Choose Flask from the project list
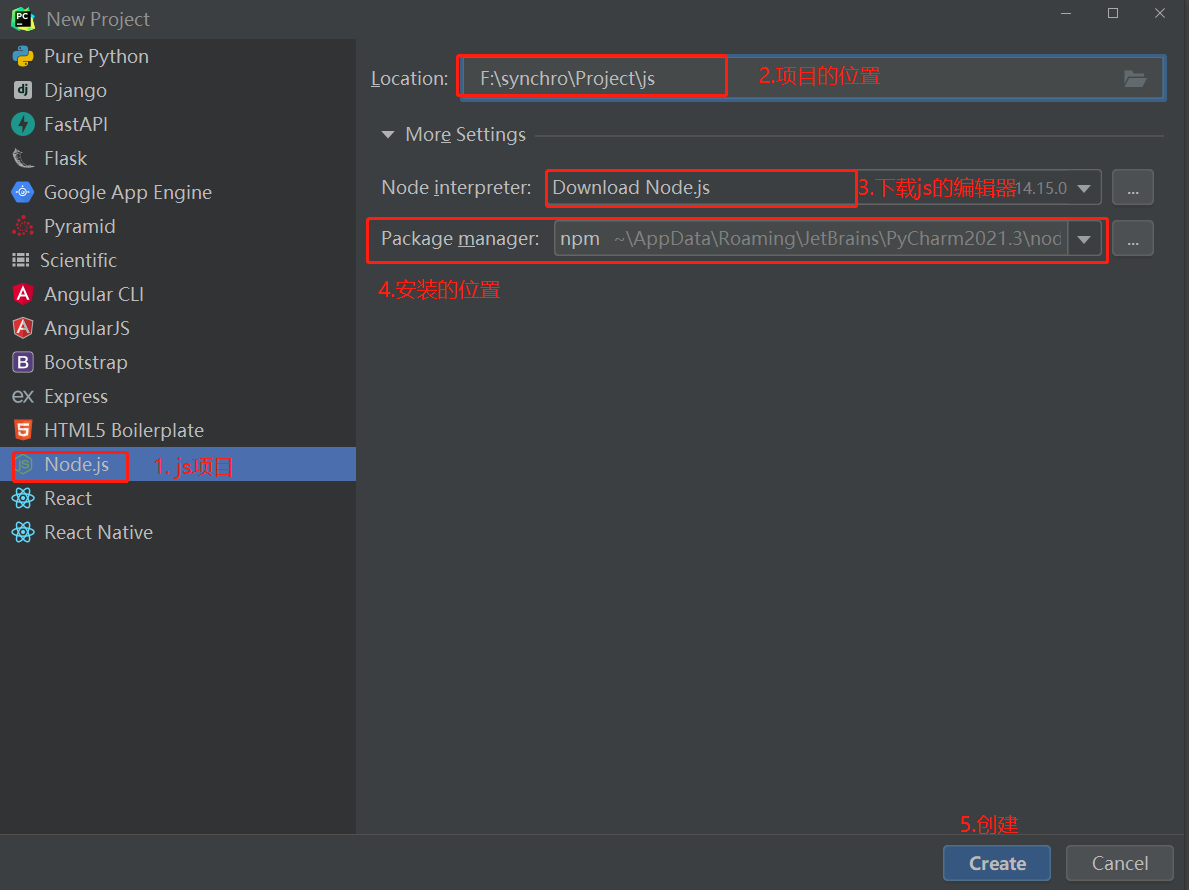 (177, 158)
